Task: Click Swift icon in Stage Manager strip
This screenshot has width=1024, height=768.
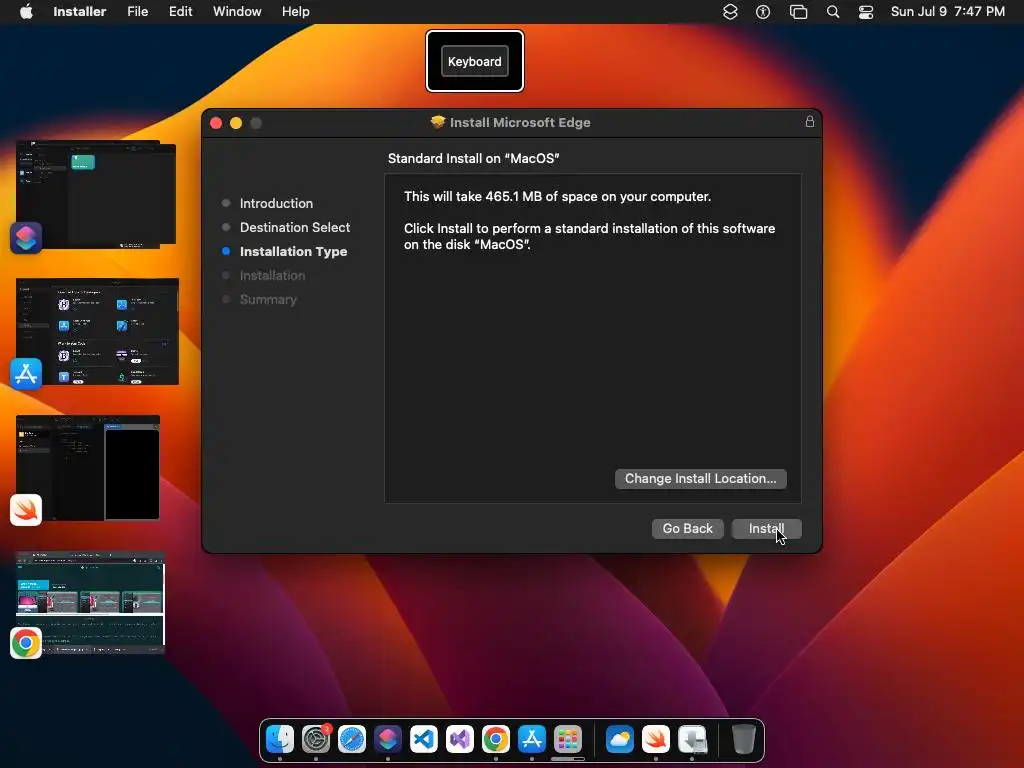Action: [x=26, y=510]
